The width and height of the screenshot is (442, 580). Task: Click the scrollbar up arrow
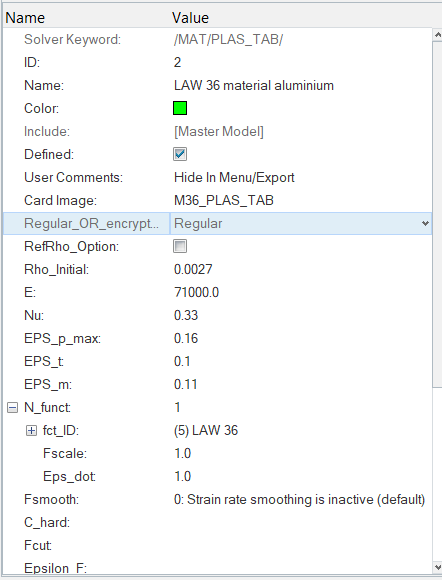(438, 36)
